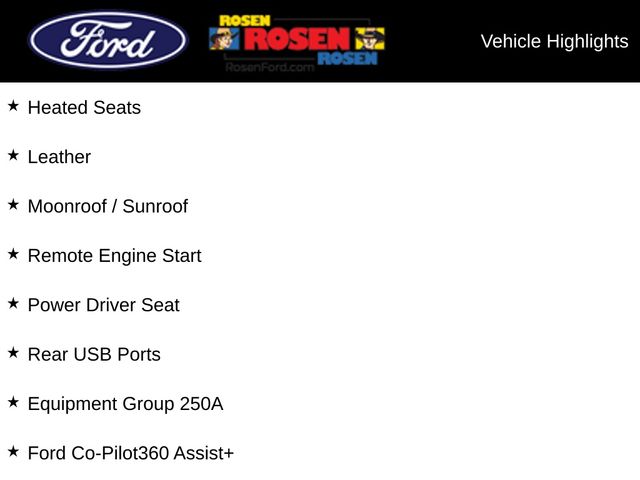
Task: Select the Power Driver Seat text
Action: [x=103, y=305]
